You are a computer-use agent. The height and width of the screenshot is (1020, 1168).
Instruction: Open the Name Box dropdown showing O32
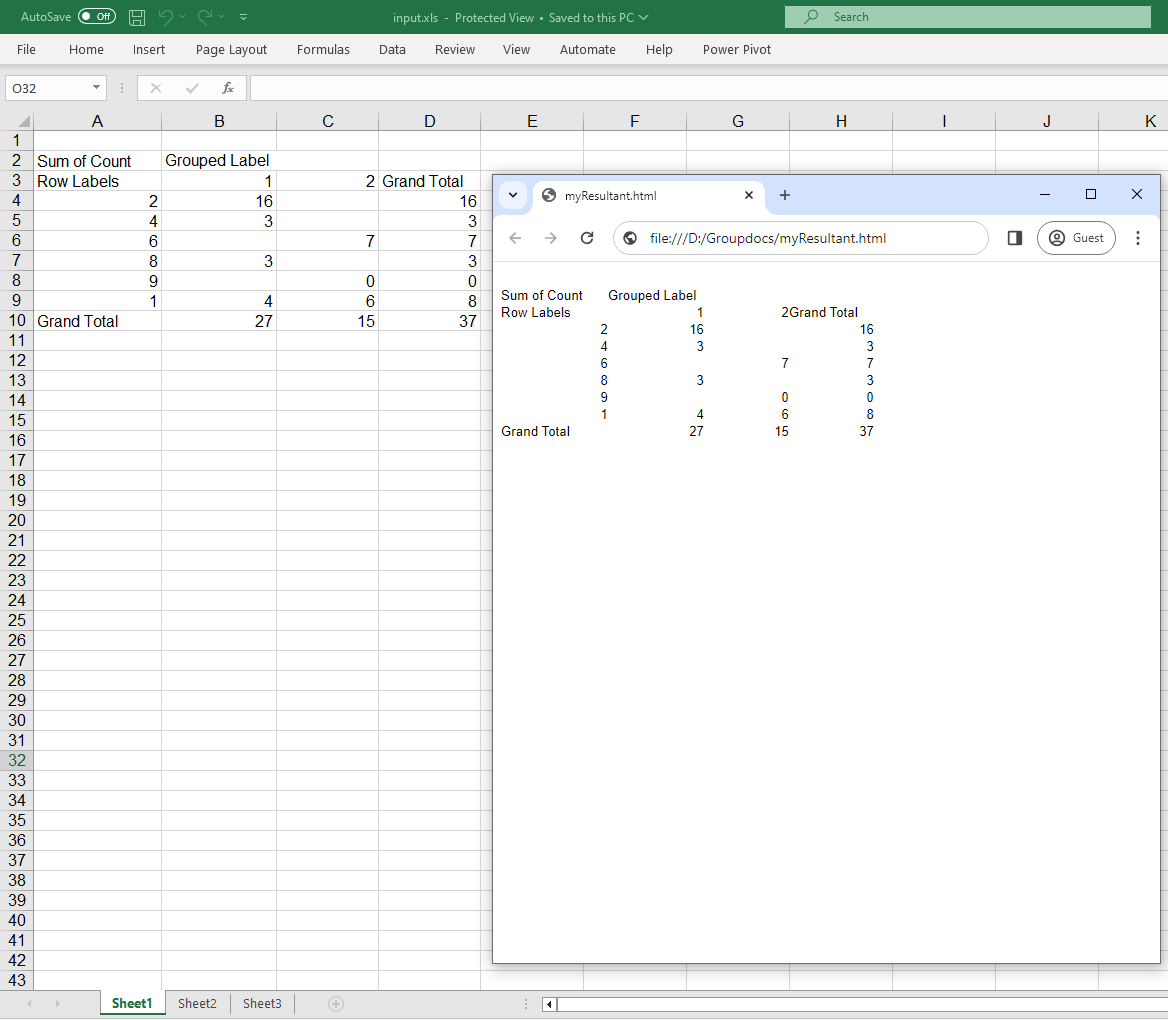click(94, 87)
